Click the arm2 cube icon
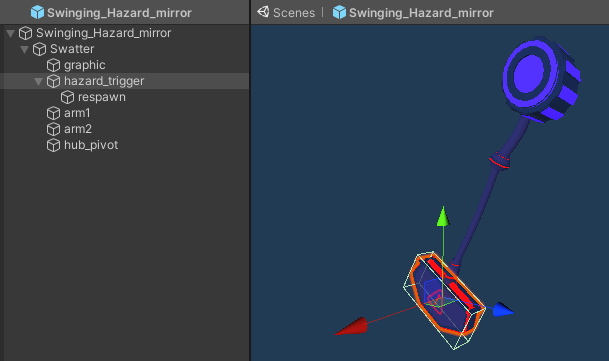Screen dimensions: 609x361 [x=53, y=129]
